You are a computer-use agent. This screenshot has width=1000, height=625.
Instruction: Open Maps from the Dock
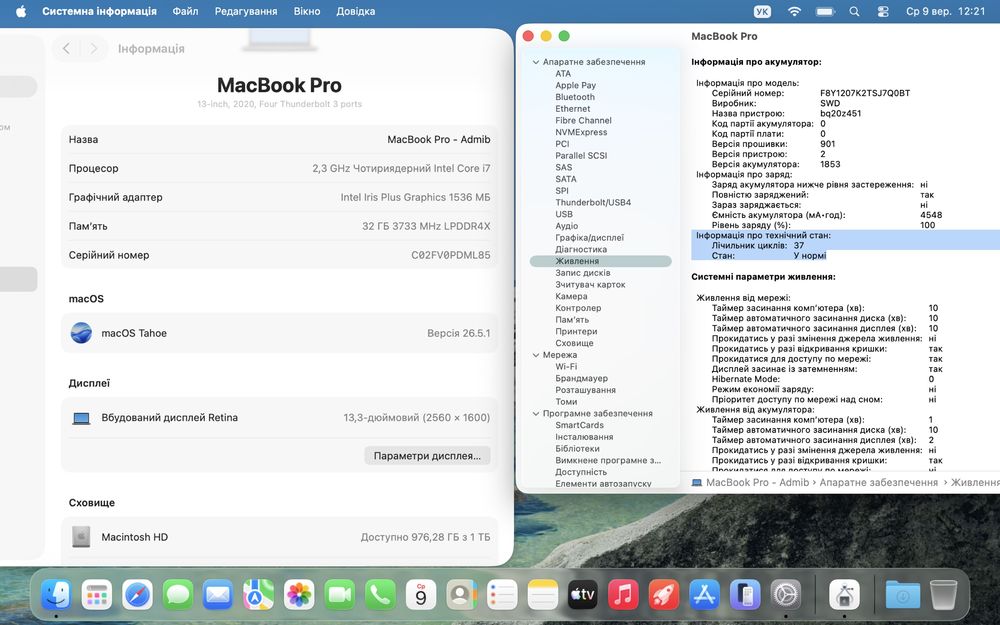pyautogui.click(x=258, y=595)
